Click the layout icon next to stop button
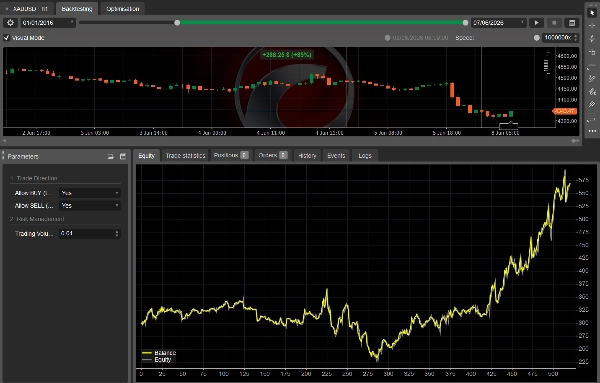The width and height of the screenshot is (600, 383). (x=572, y=23)
